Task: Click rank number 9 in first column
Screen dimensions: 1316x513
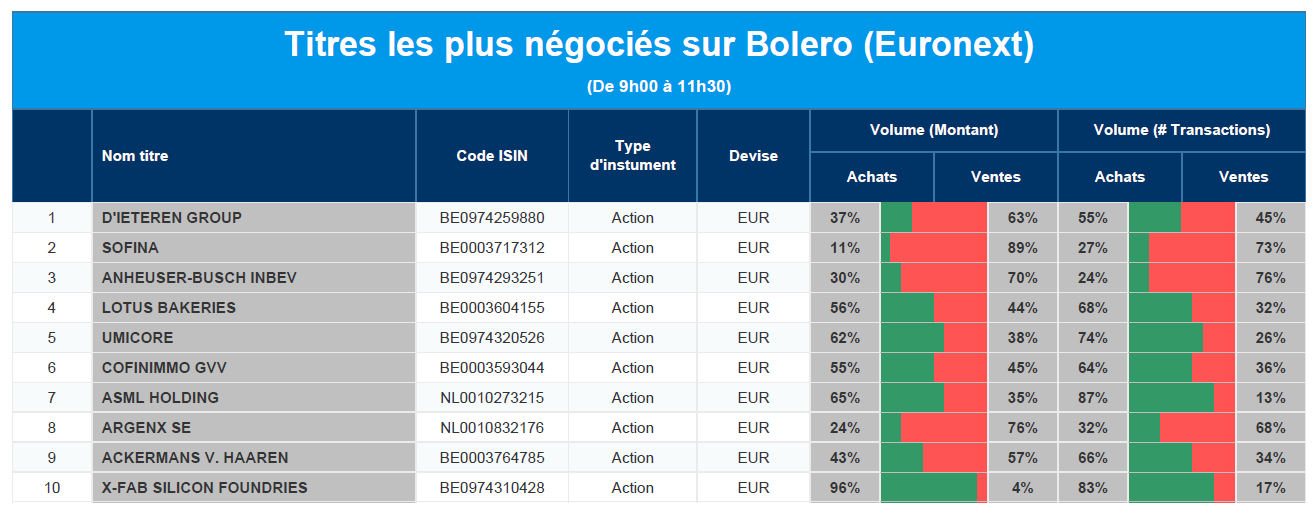Action: (52, 458)
